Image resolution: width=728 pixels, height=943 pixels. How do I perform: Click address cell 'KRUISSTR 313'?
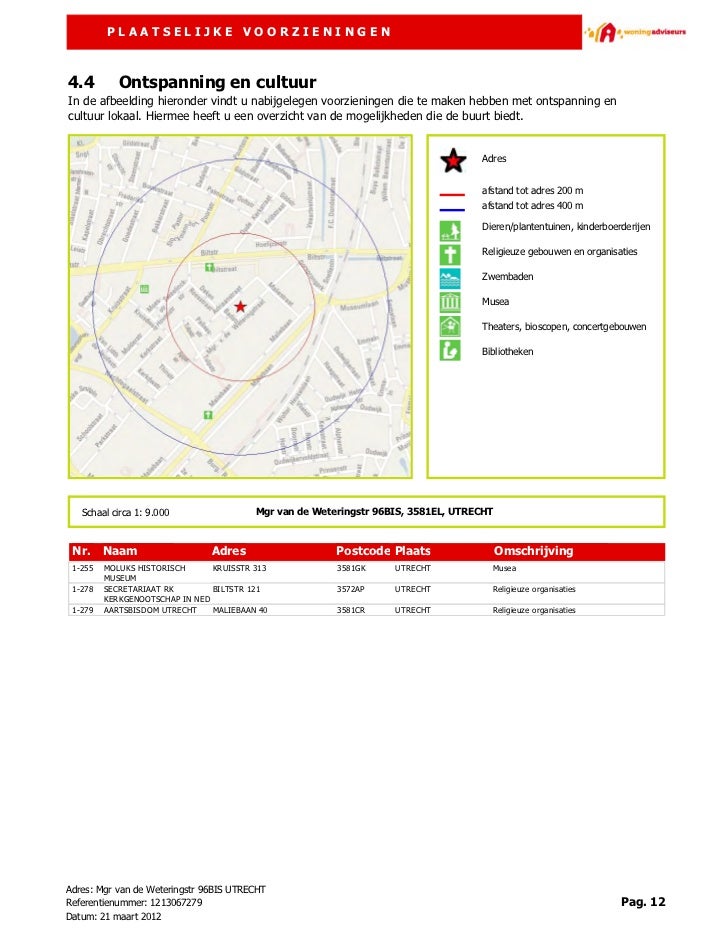239,568
